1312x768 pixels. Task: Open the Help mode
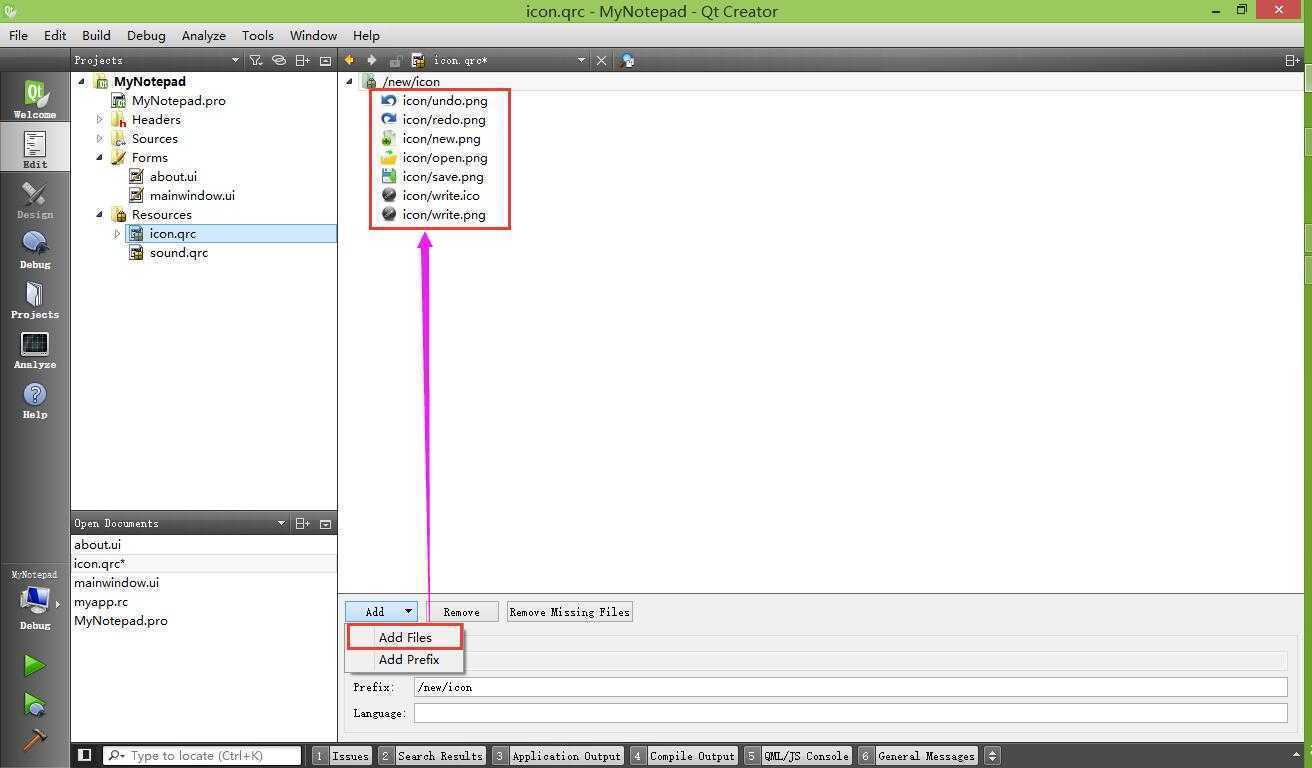(x=35, y=399)
